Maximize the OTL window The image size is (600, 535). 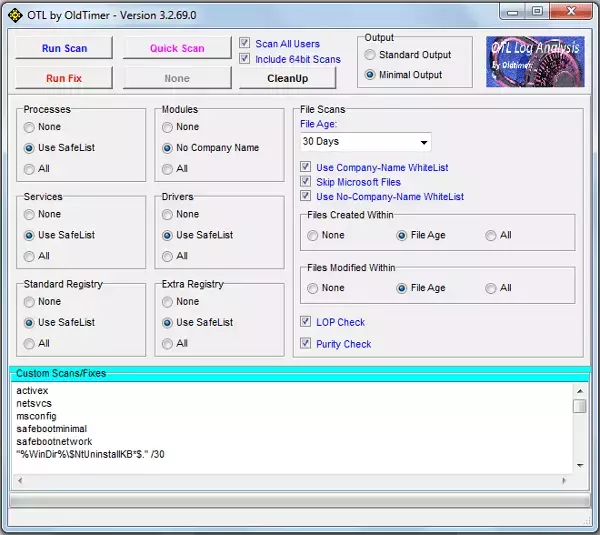pos(537,12)
